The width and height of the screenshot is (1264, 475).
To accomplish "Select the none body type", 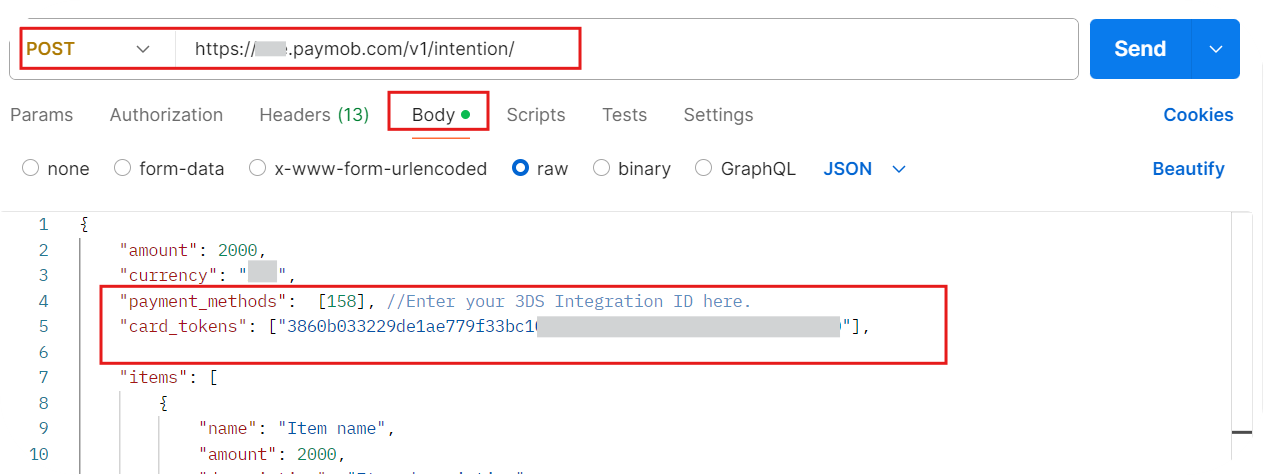I will [31, 169].
